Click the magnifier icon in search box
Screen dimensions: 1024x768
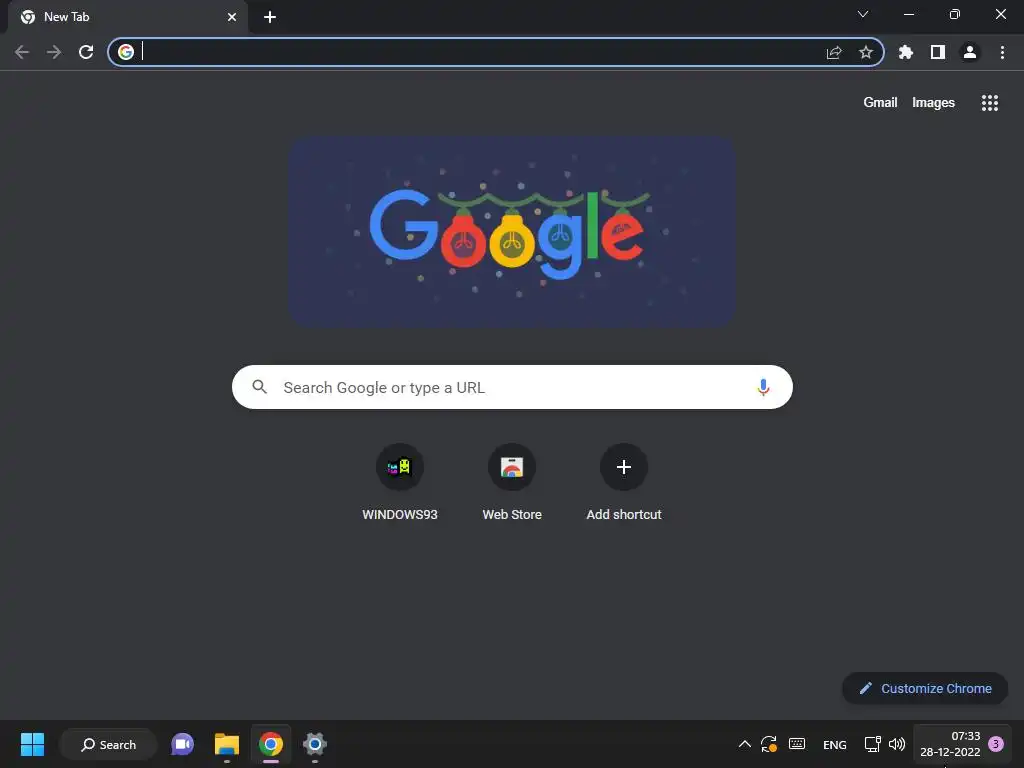pos(260,387)
